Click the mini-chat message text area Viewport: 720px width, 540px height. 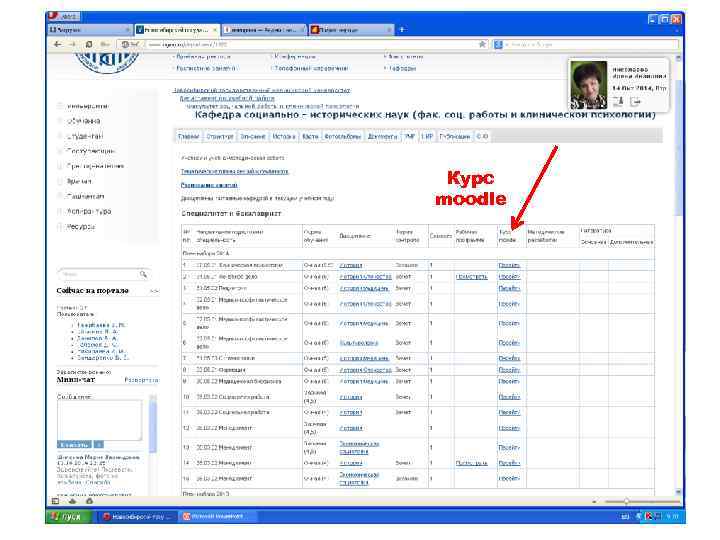(99, 420)
